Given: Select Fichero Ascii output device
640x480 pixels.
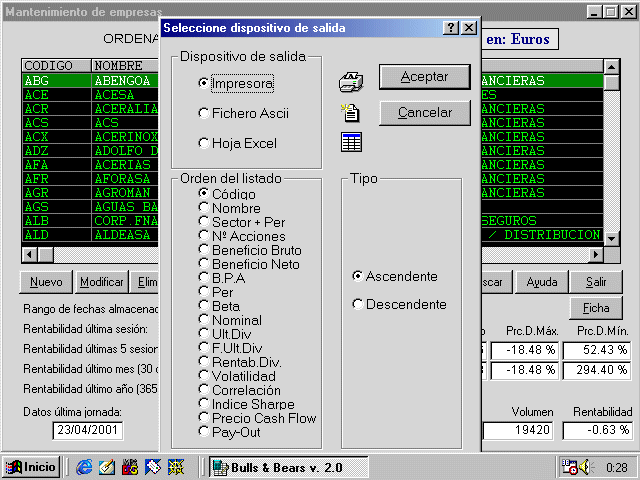Looking at the screenshot, I should [x=244, y=113].
